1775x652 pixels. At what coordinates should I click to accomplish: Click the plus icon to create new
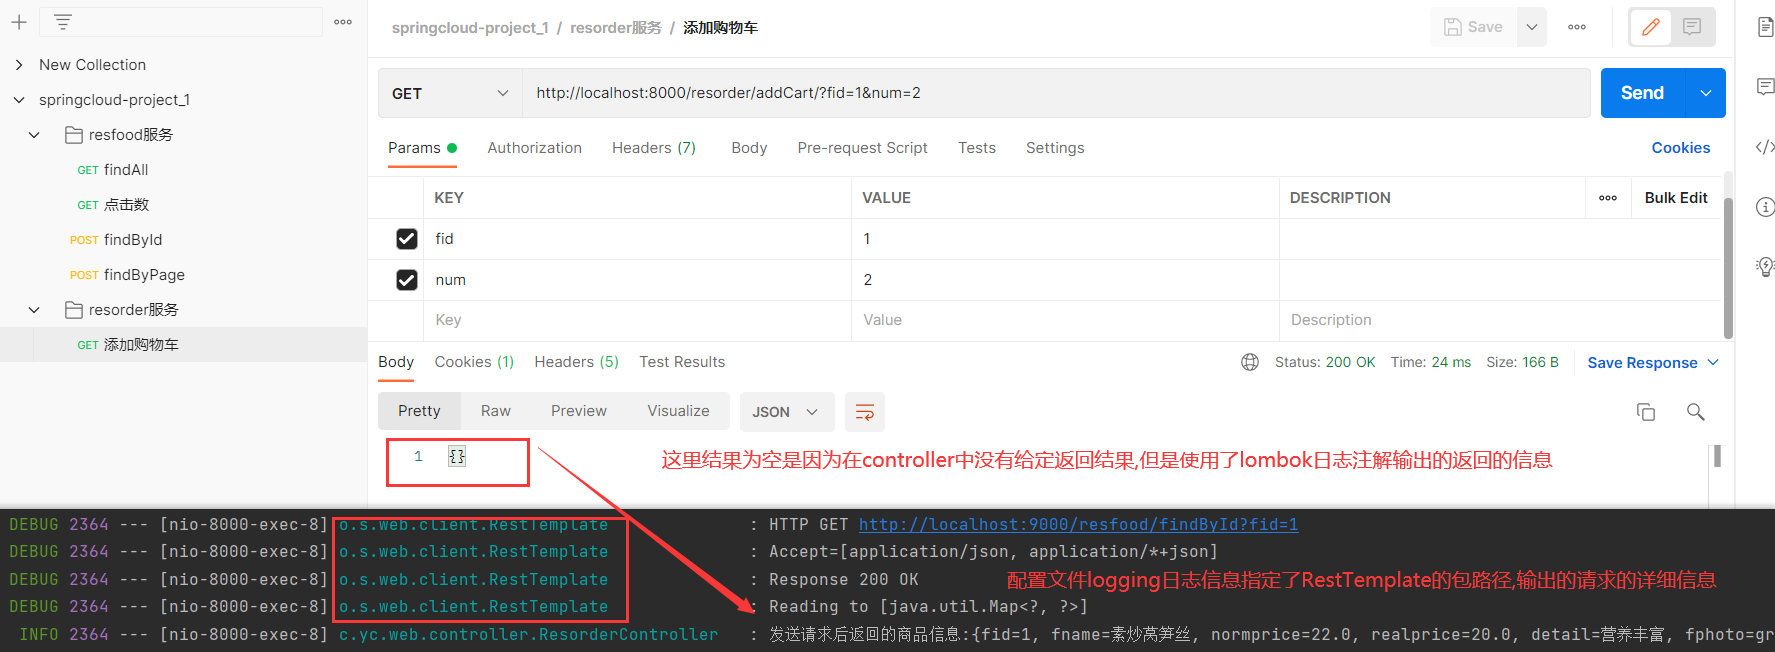19,21
